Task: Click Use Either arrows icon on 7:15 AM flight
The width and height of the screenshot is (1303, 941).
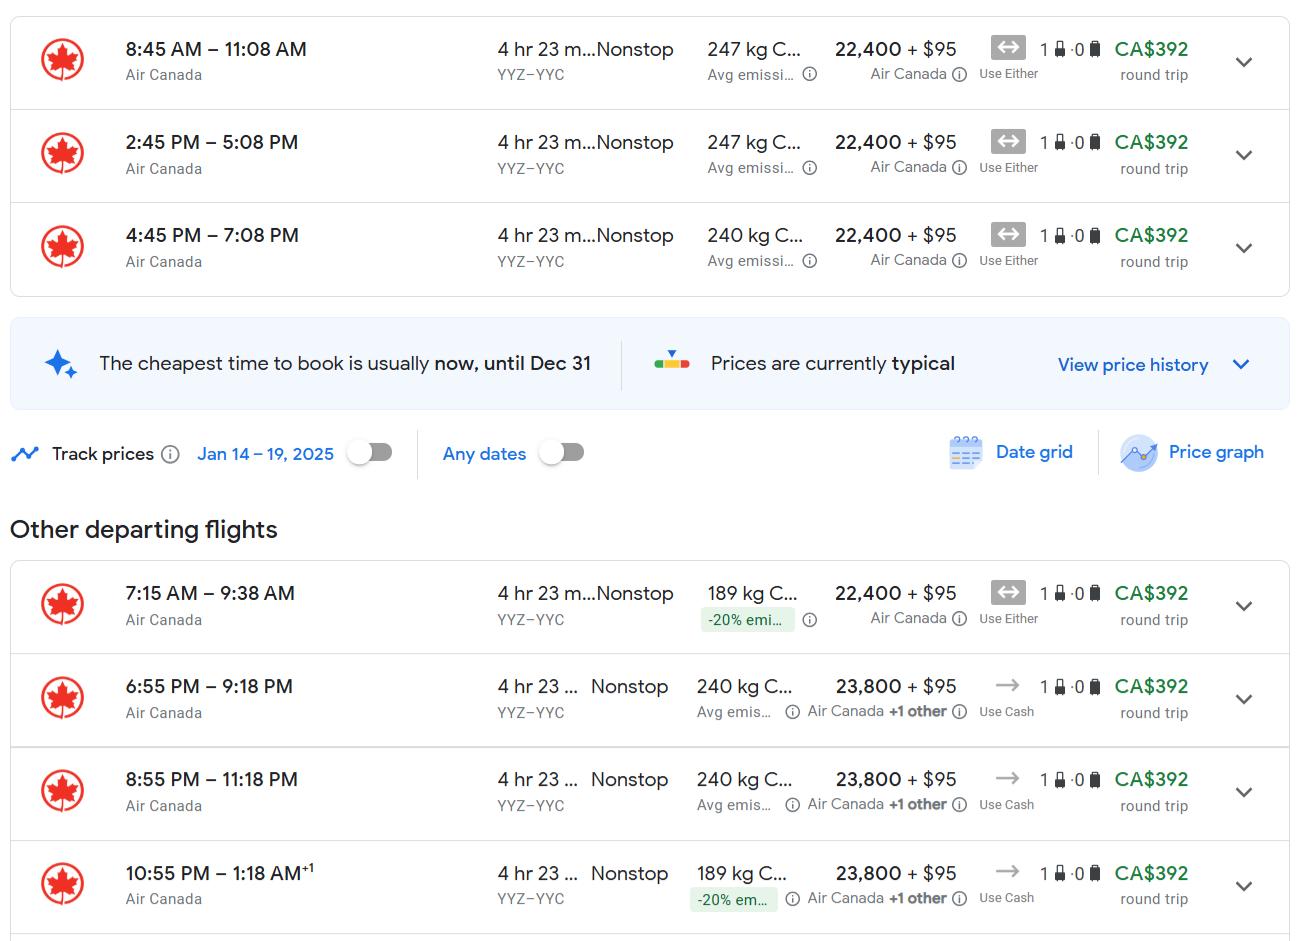Action: point(1008,593)
